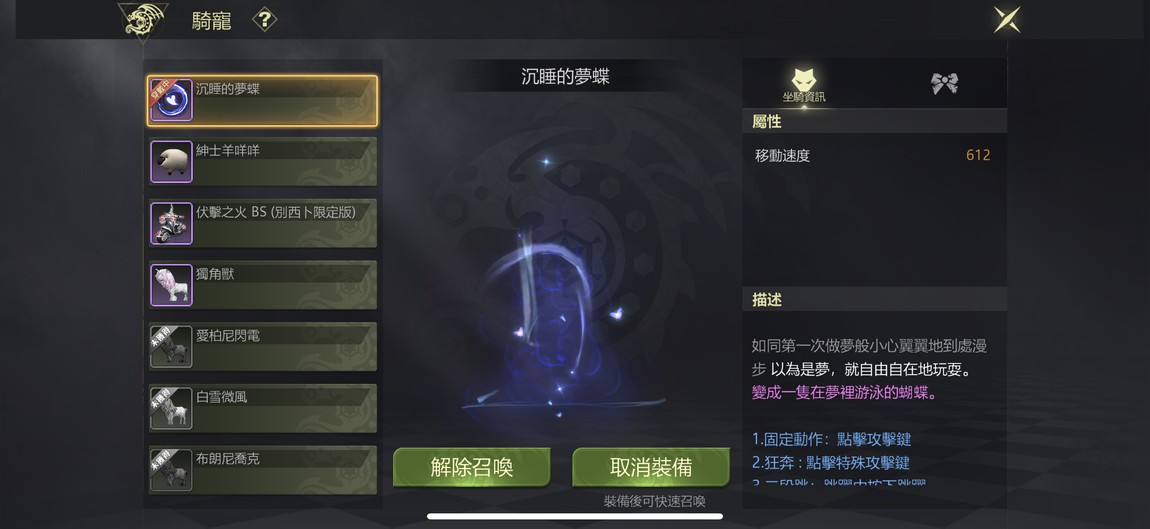Click the 取消裝備 button
The image size is (1150, 529).
point(651,467)
